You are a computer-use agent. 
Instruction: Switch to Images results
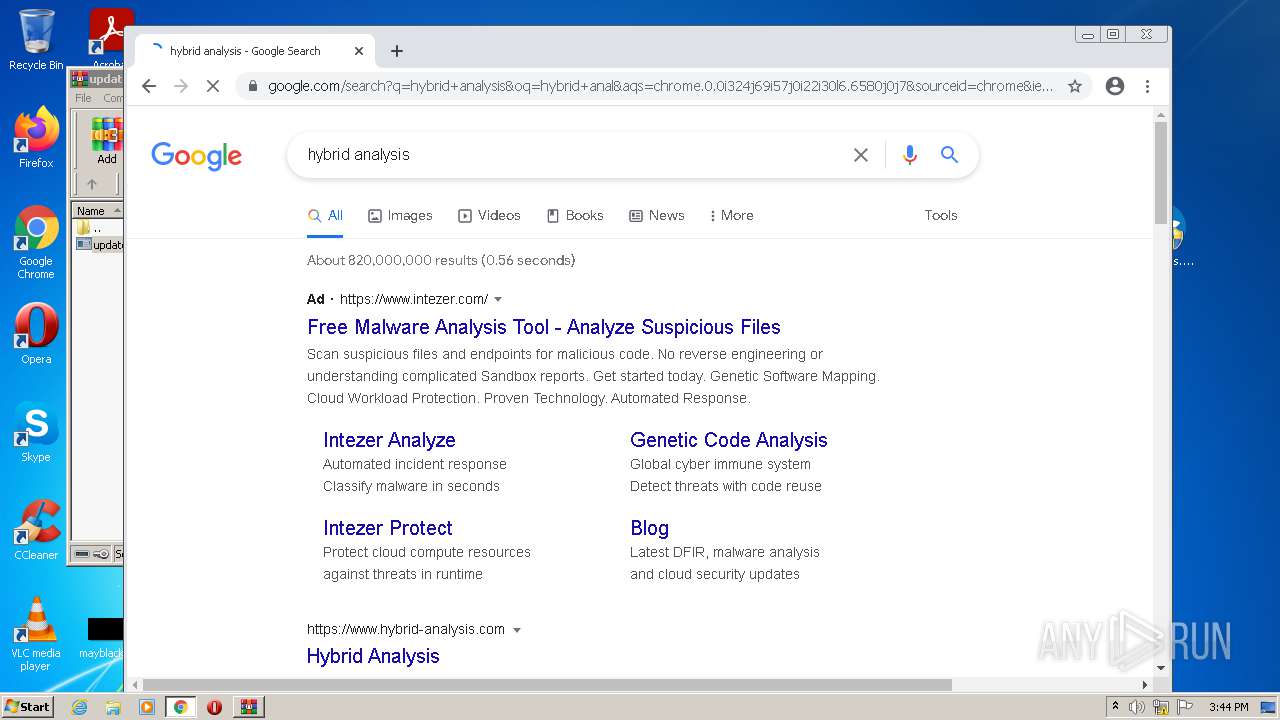(400, 216)
